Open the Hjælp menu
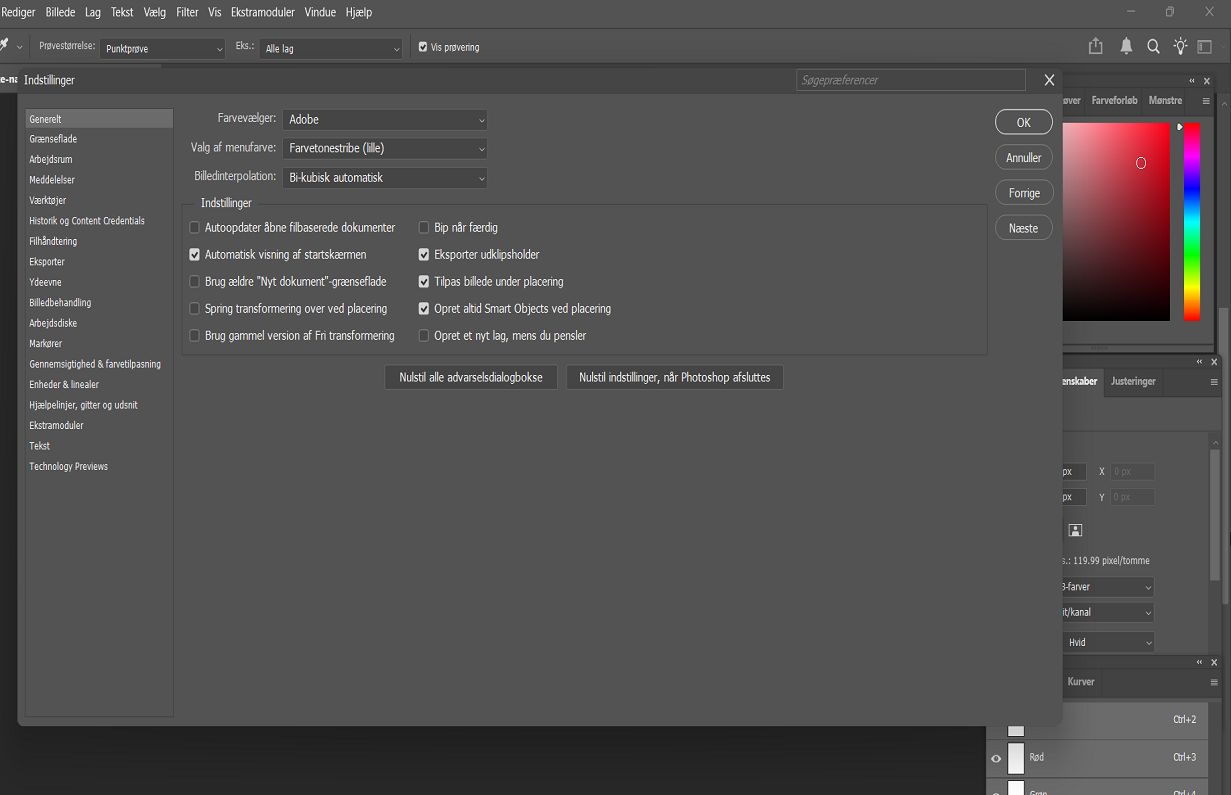Viewport: 1231px width, 795px height. (x=359, y=12)
